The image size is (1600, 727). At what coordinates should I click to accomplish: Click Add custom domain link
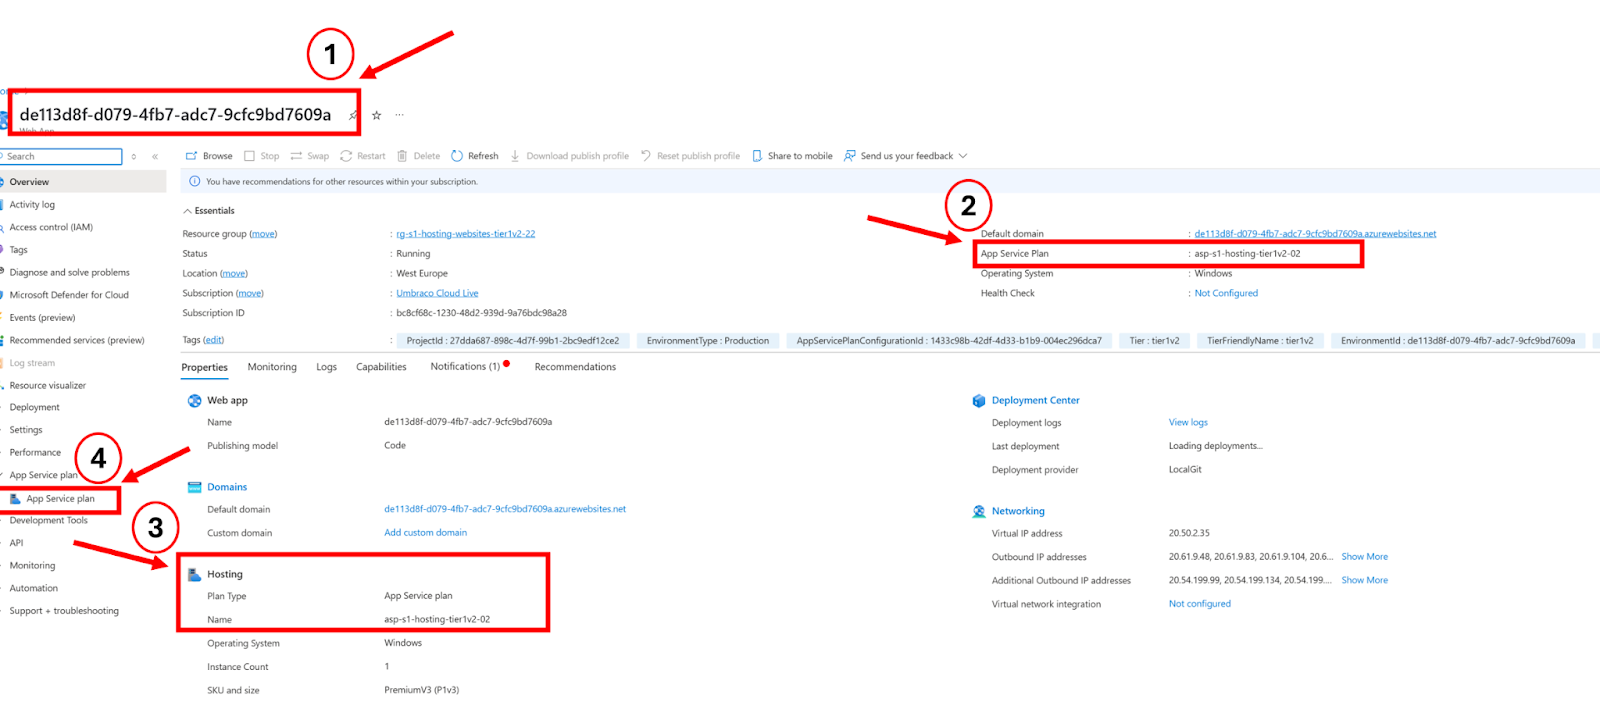click(x=425, y=533)
